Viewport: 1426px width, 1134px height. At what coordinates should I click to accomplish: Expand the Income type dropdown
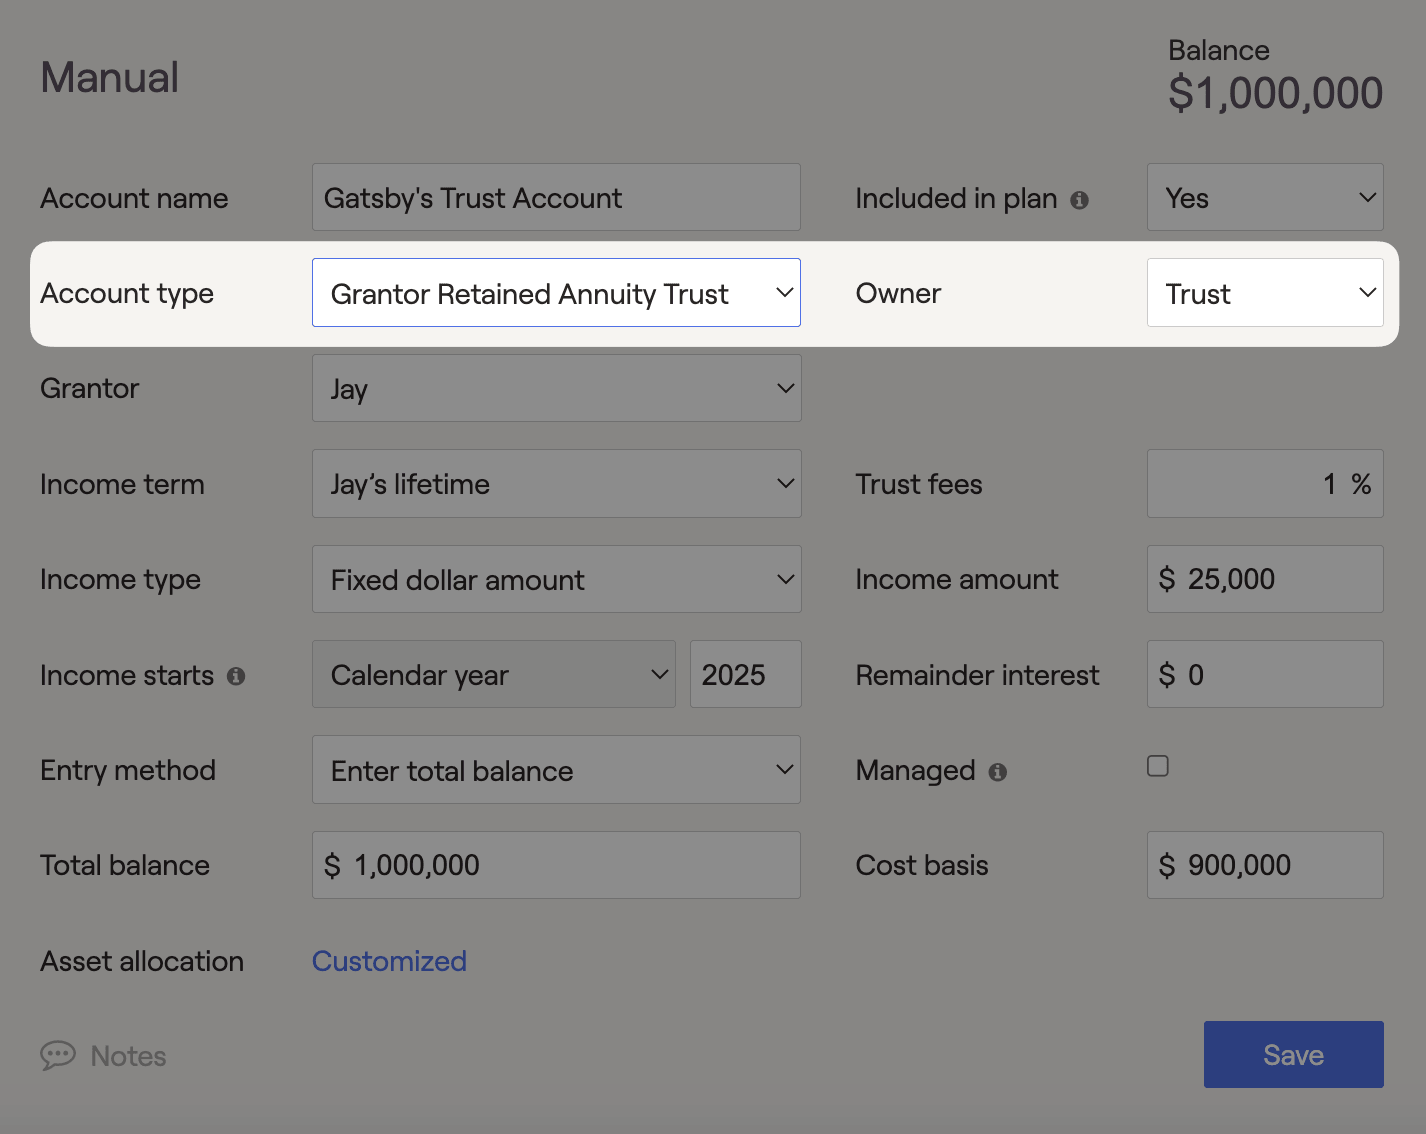click(x=556, y=579)
